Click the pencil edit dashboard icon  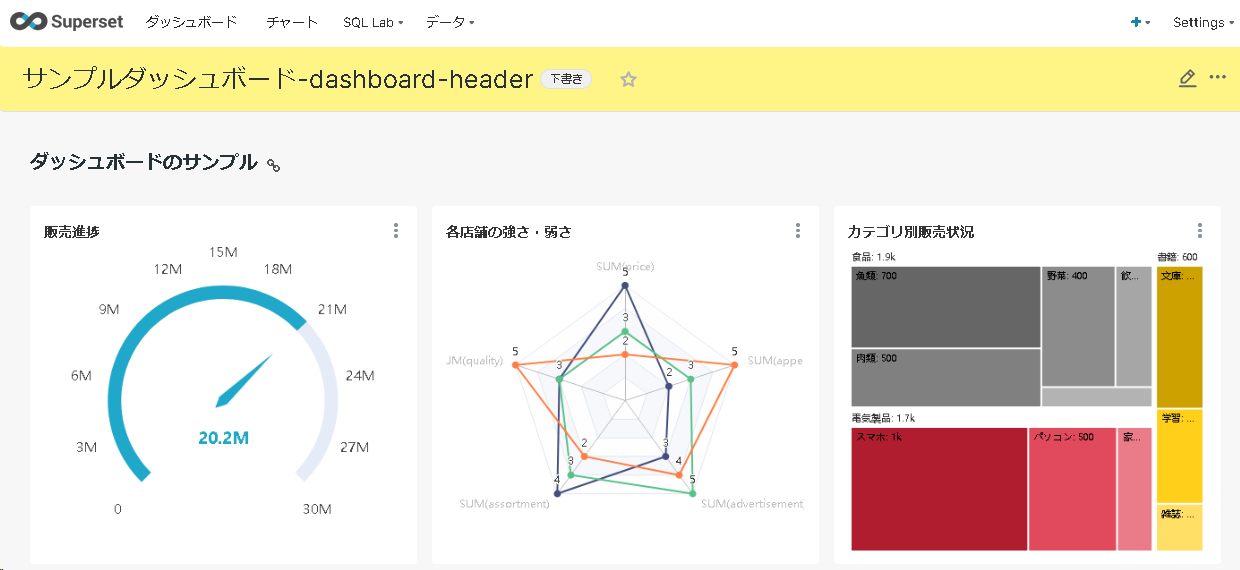(1187, 78)
